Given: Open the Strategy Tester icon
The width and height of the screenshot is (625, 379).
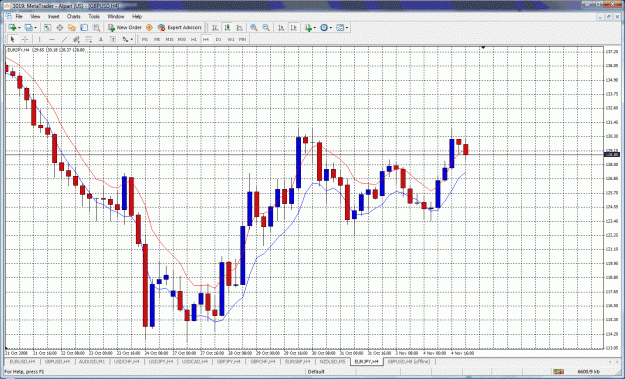Looking at the screenshot, I should pos(96,27).
